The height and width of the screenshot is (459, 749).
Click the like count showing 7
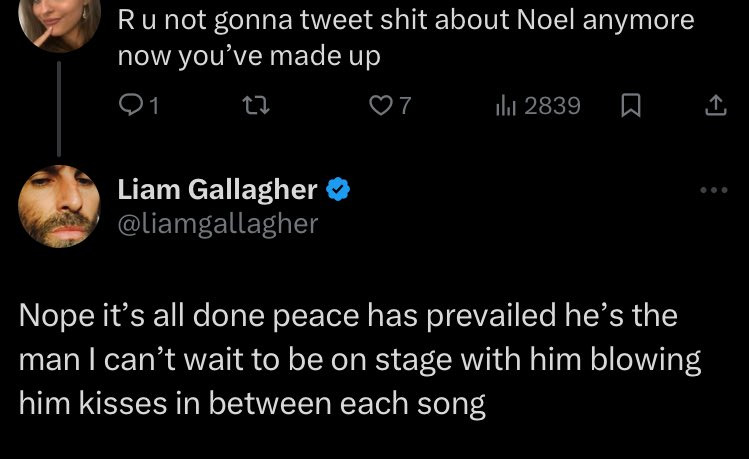[404, 105]
